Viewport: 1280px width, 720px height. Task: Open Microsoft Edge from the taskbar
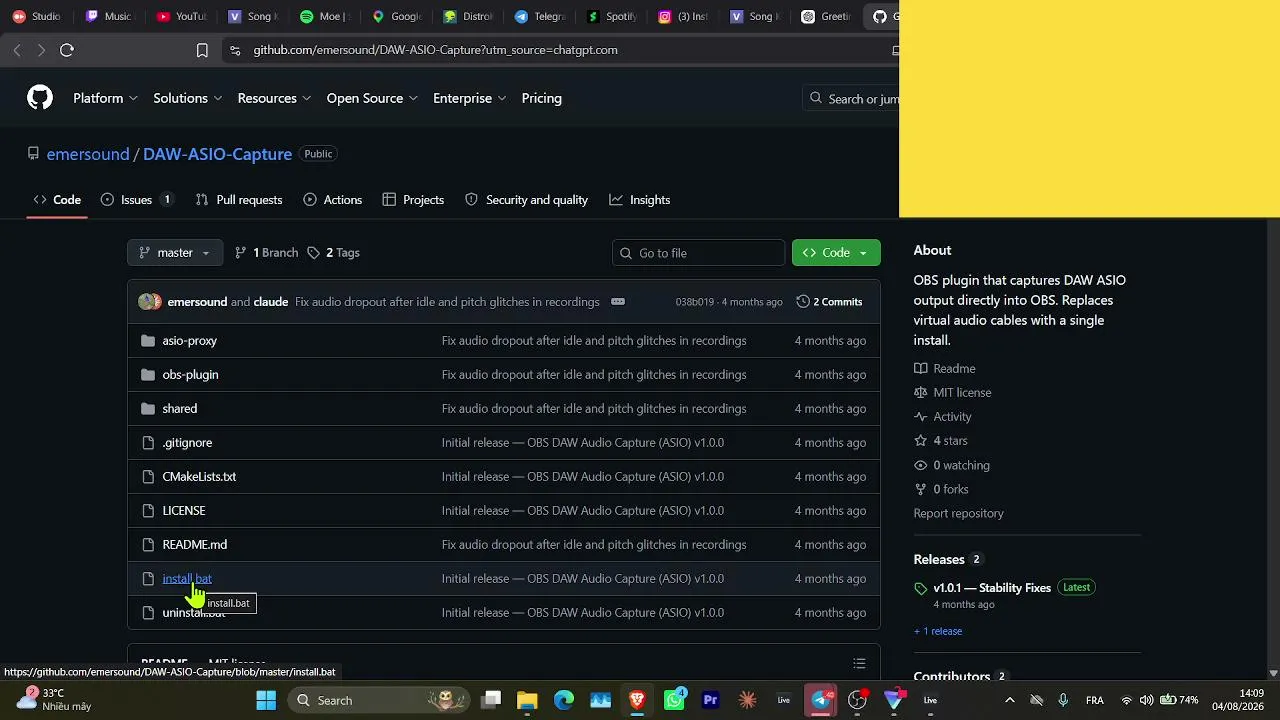[x=564, y=700]
